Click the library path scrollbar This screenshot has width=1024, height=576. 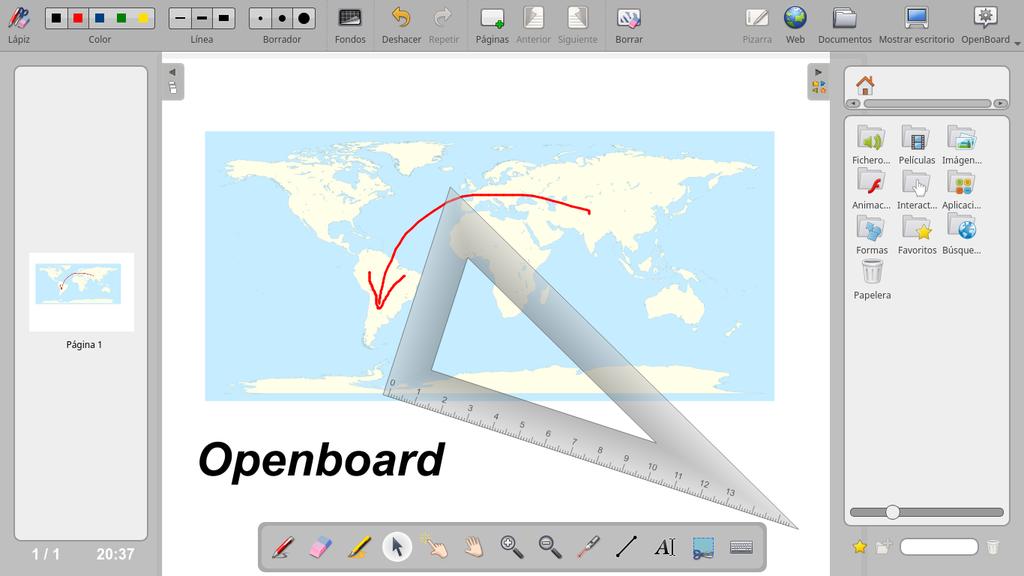(x=927, y=104)
